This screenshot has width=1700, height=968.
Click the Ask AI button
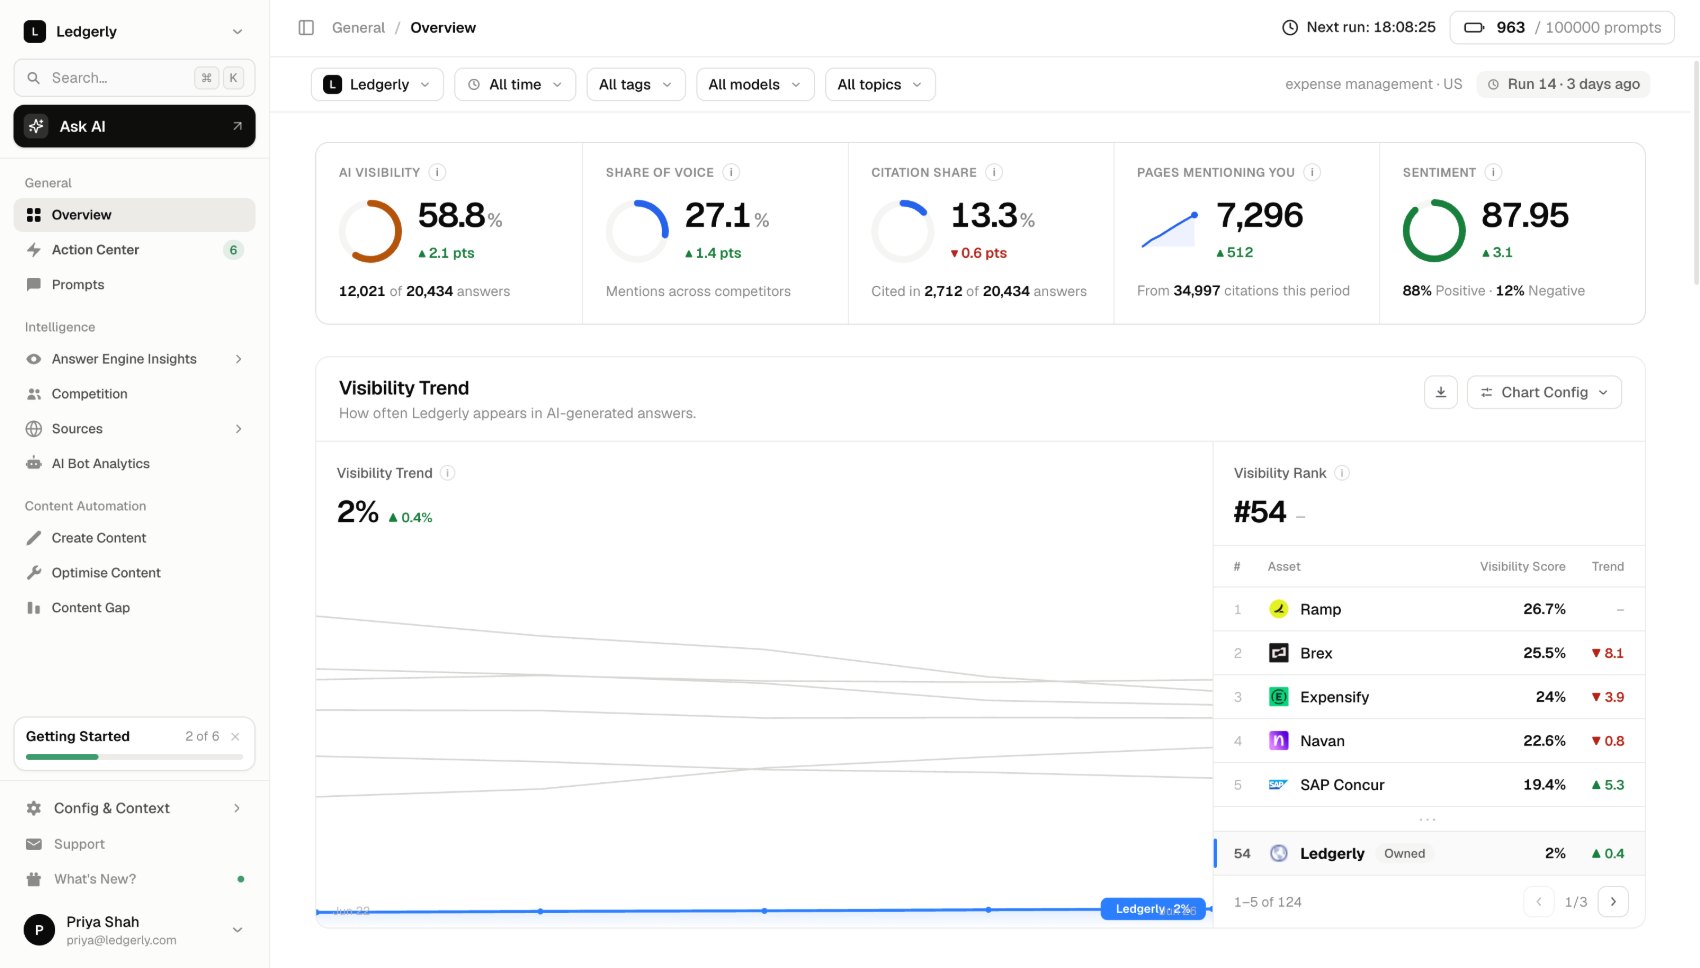(134, 126)
